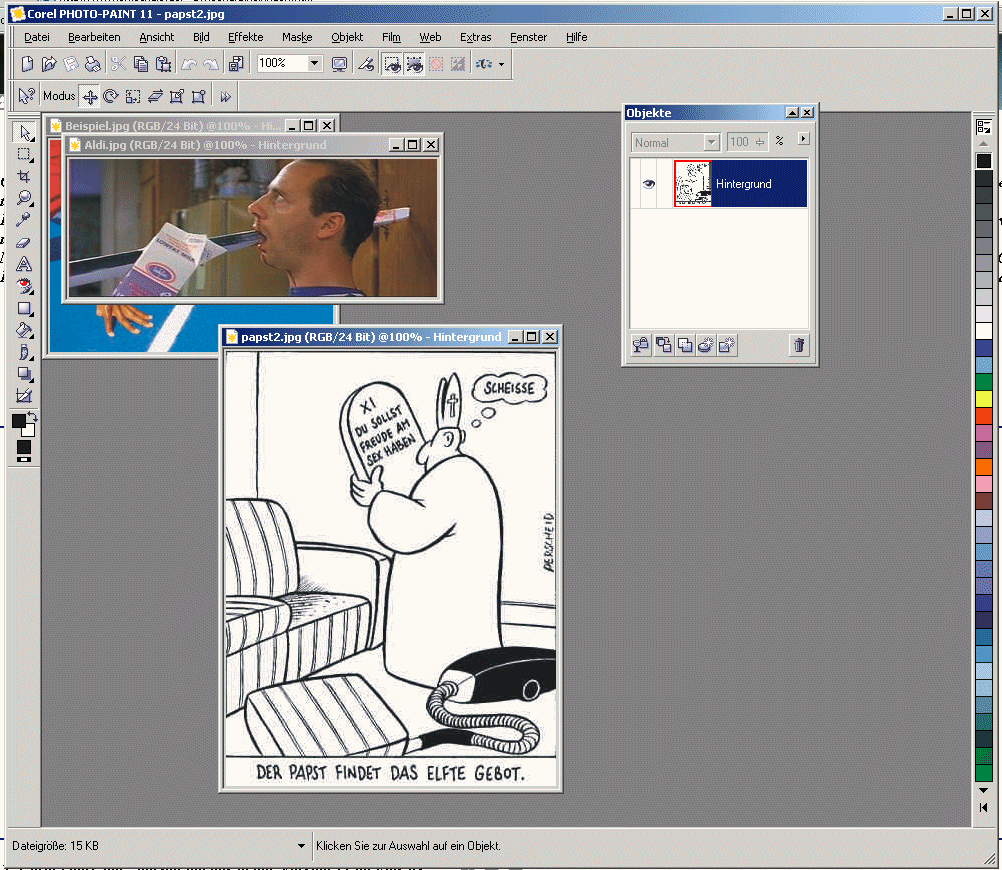This screenshot has width=1002, height=870.
Task: Open the Objekt menu
Action: pyautogui.click(x=347, y=37)
